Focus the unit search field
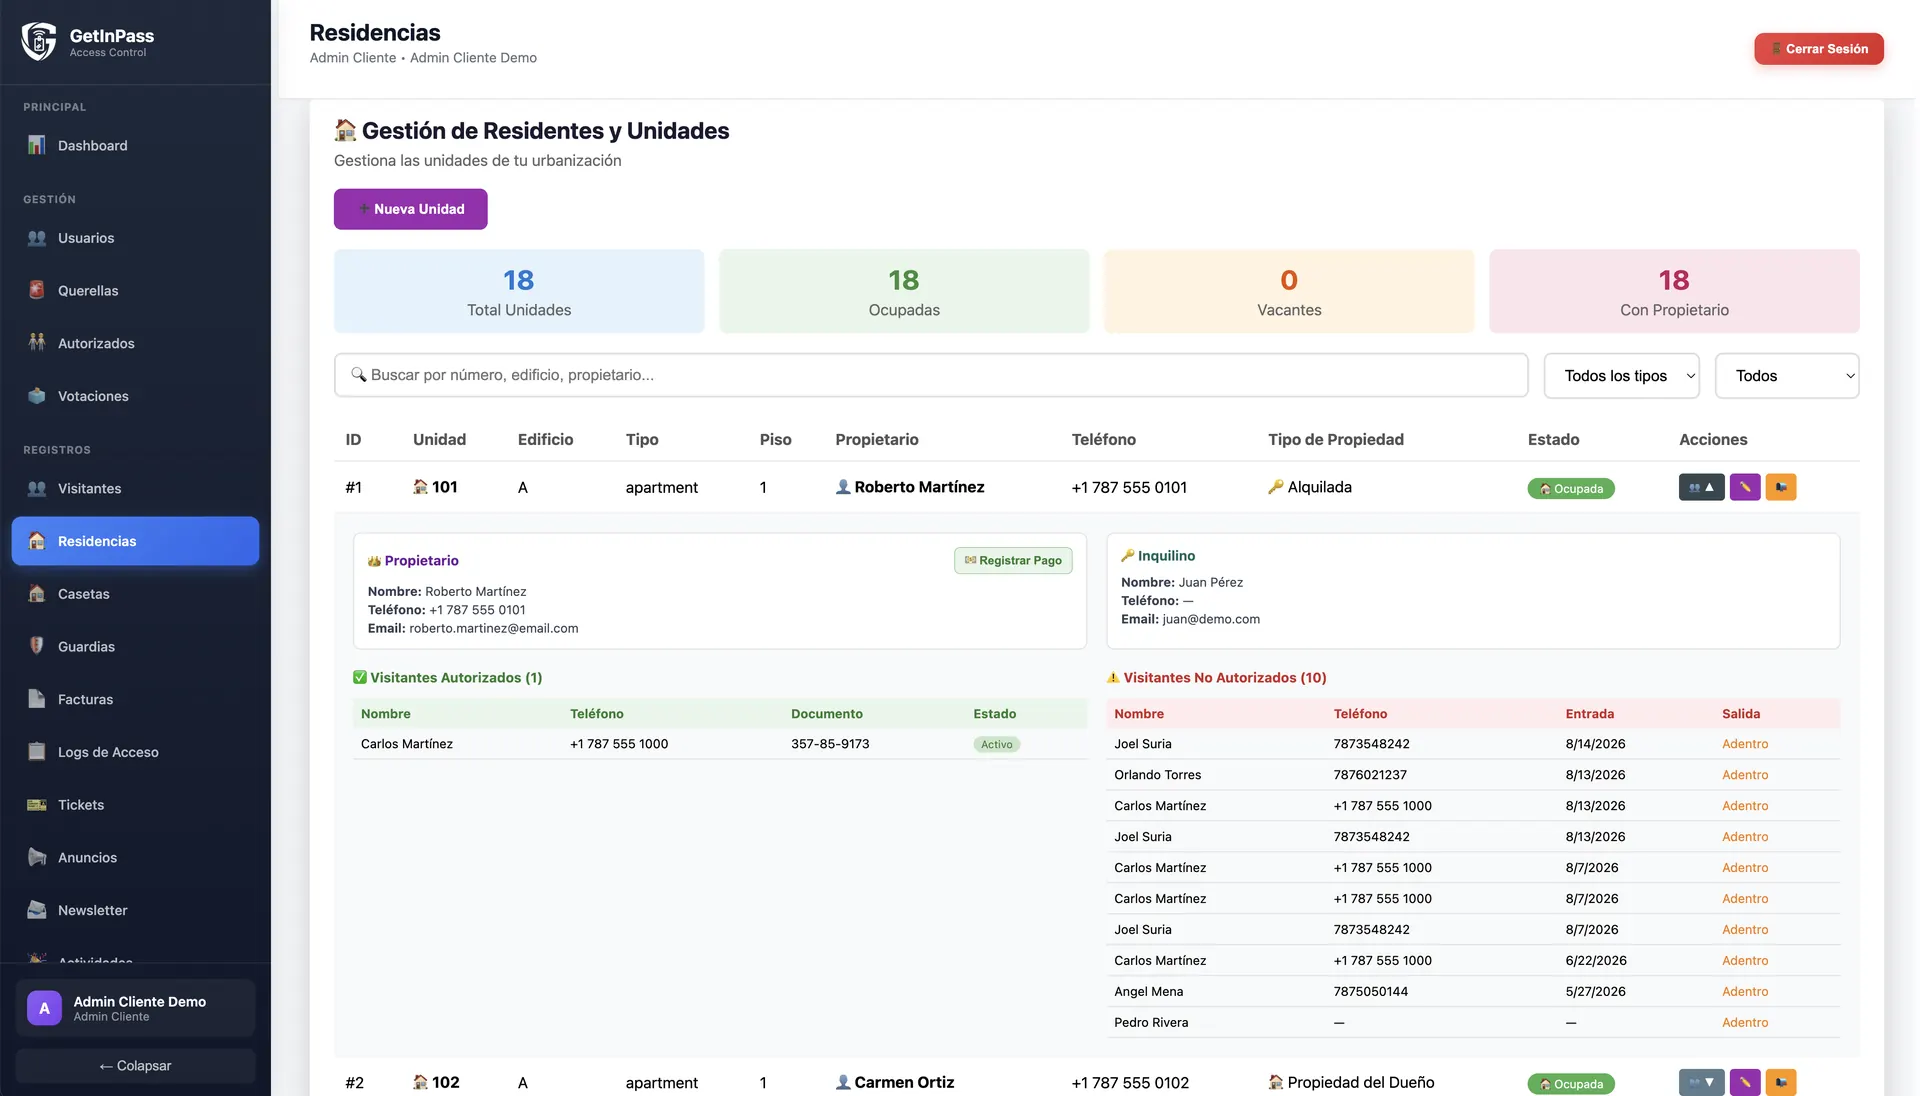Viewport: 1920px width, 1096px height. (x=931, y=375)
